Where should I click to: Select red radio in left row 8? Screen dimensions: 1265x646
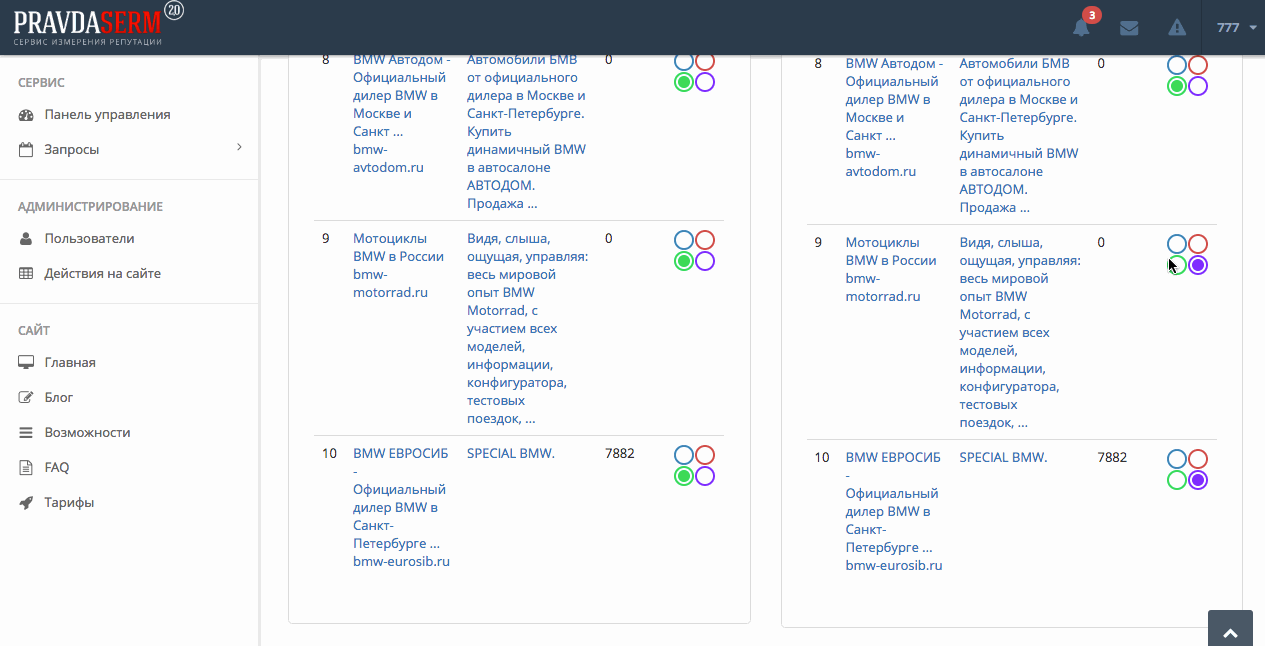pyautogui.click(x=705, y=62)
